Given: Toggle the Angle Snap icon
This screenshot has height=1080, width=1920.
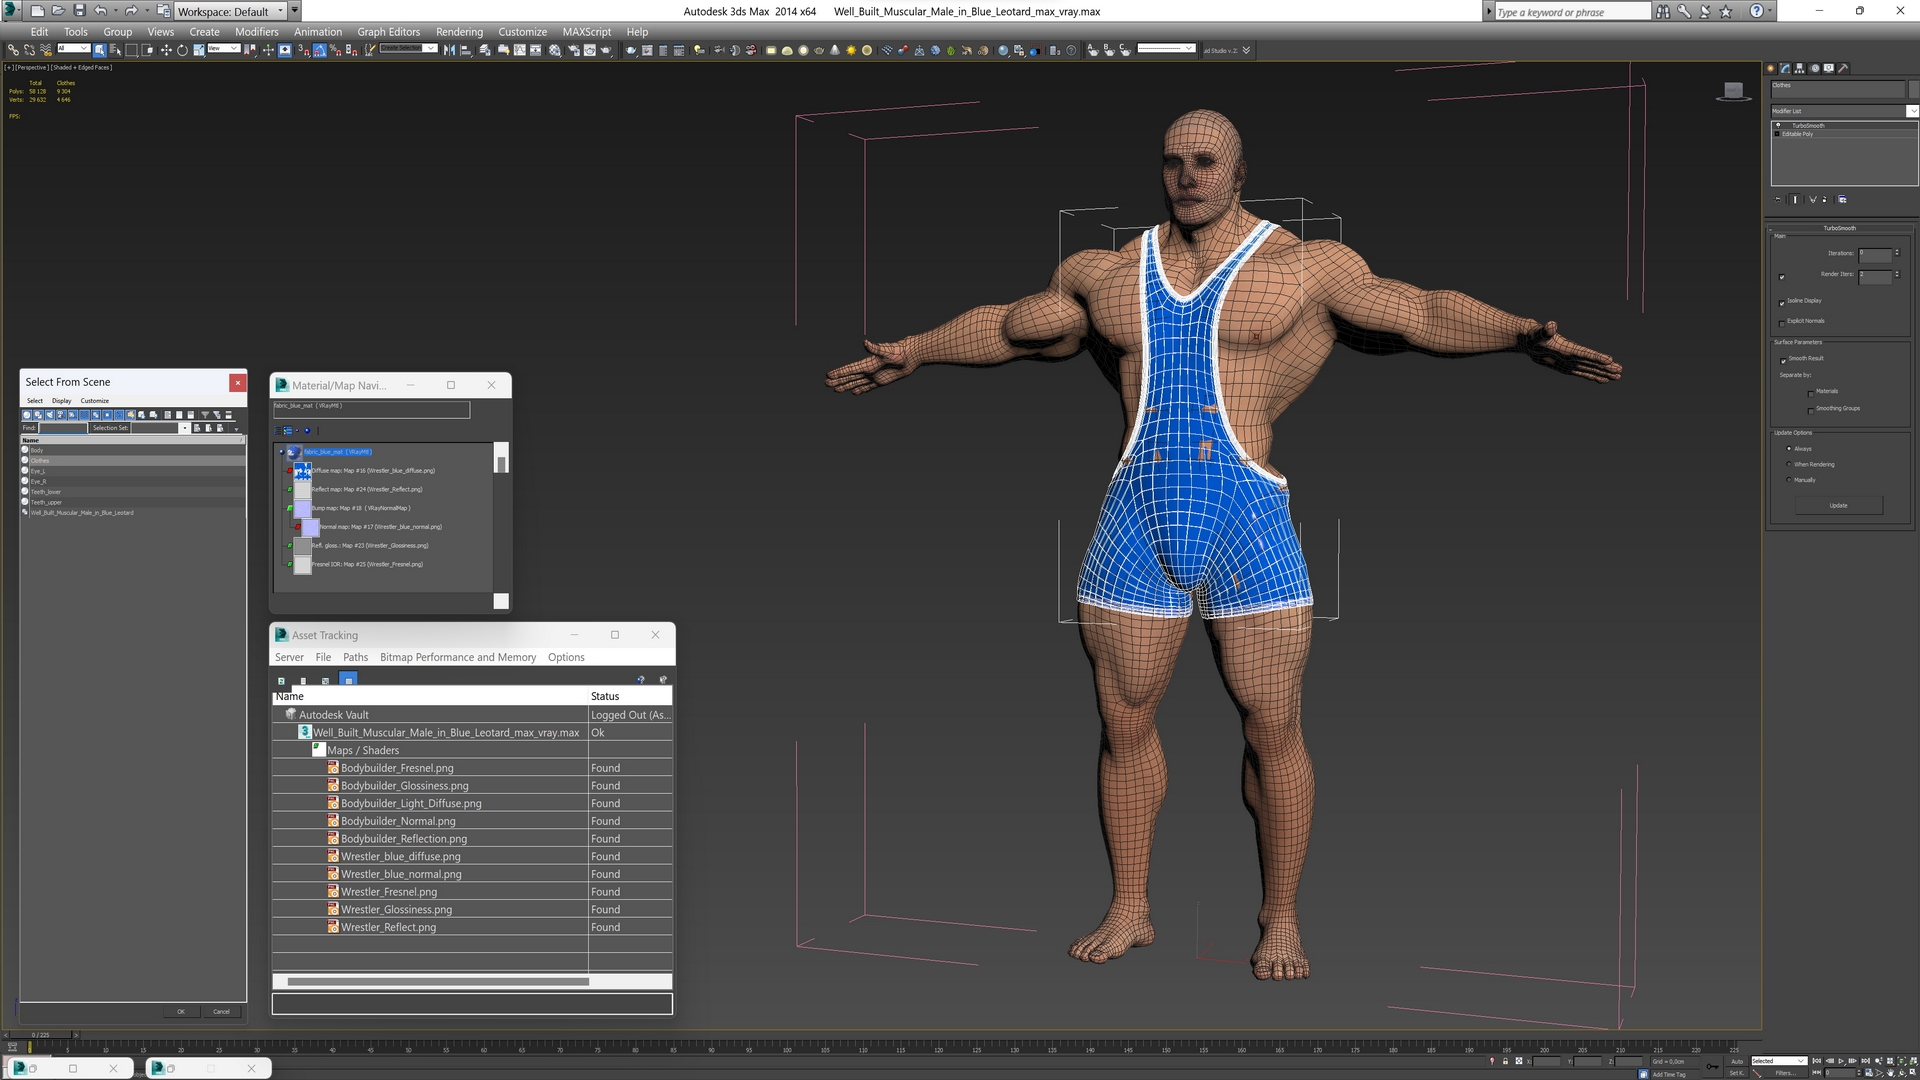Looking at the screenshot, I should point(319,50).
